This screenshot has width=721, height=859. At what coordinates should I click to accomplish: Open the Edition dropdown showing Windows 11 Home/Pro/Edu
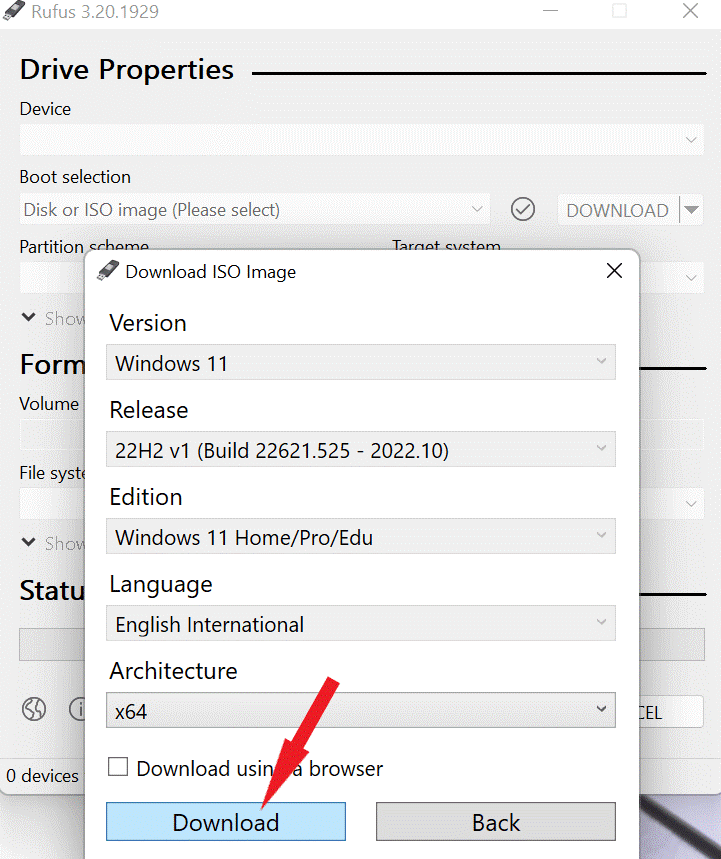pyautogui.click(x=360, y=536)
